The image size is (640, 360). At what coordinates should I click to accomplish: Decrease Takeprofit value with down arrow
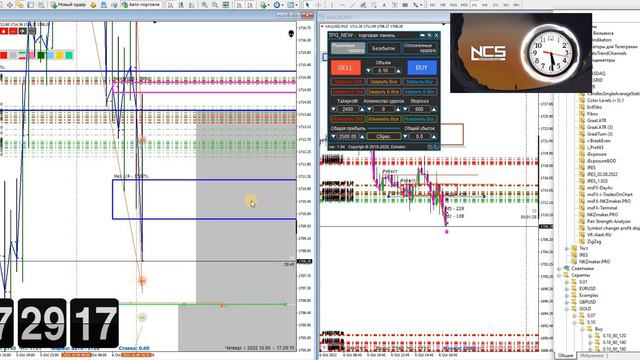coord(333,109)
